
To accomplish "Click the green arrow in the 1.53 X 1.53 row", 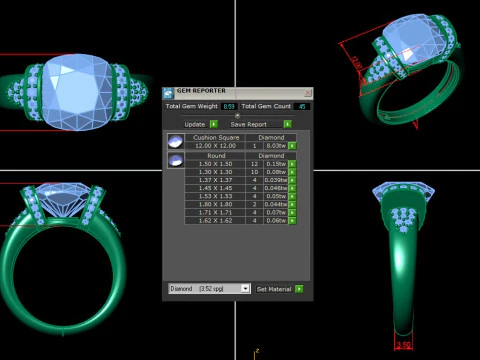I will click(x=292, y=196).
